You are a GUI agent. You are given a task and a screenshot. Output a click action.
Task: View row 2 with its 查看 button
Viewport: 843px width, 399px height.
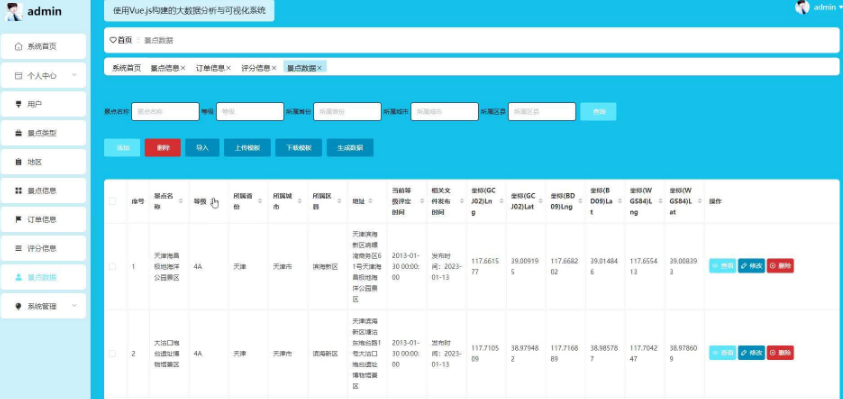[723, 353]
